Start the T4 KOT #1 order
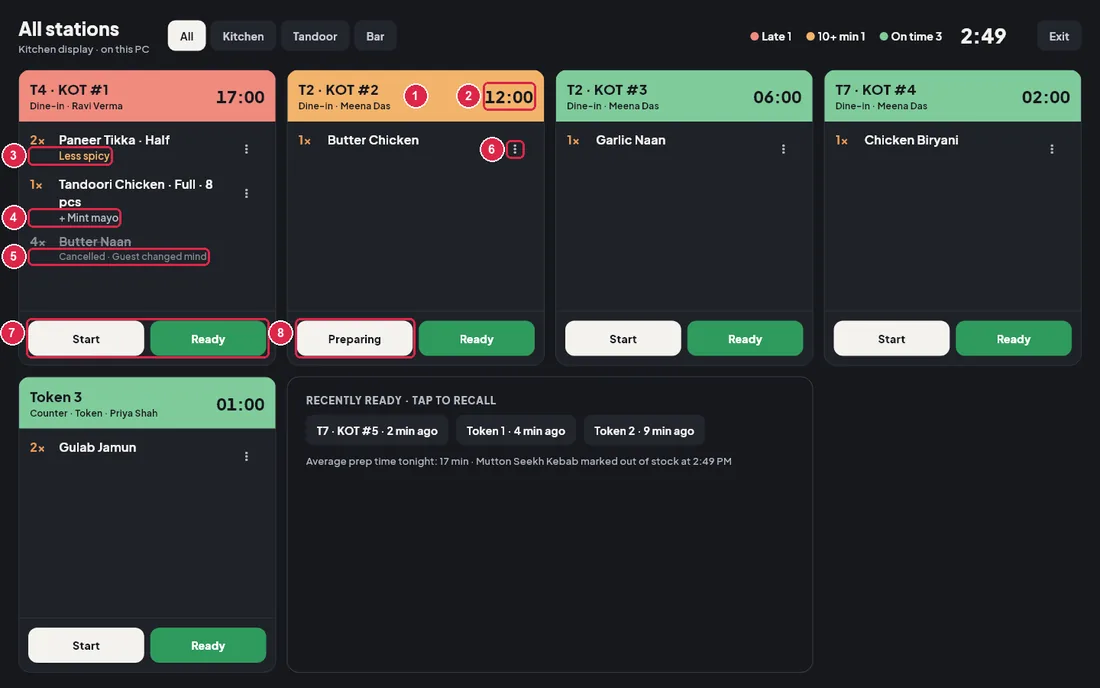The image size is (1100, 688). pyautogui.click(x=86, y=339)
